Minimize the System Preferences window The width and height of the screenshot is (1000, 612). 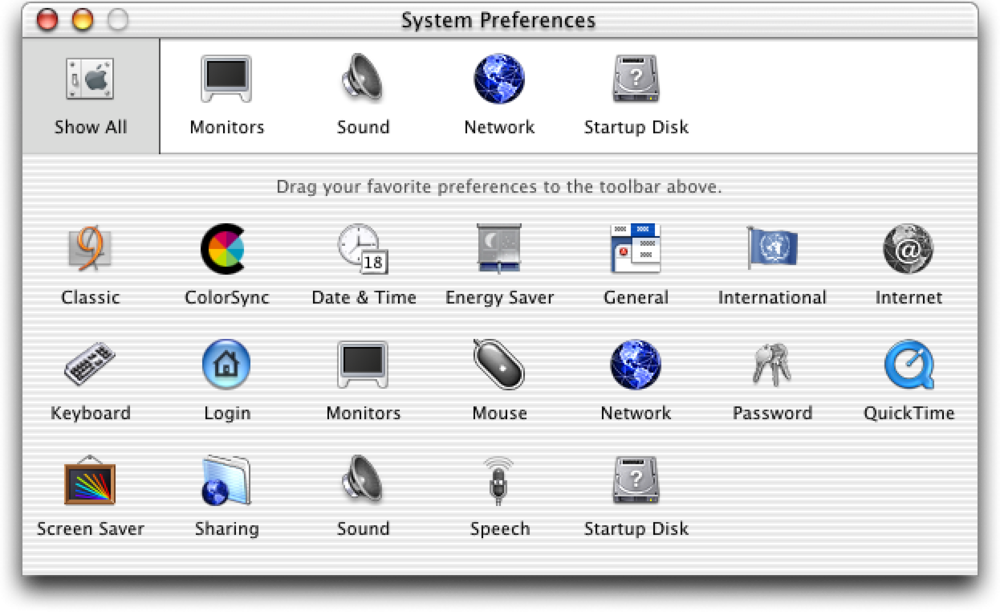click(x=82, y=20)
